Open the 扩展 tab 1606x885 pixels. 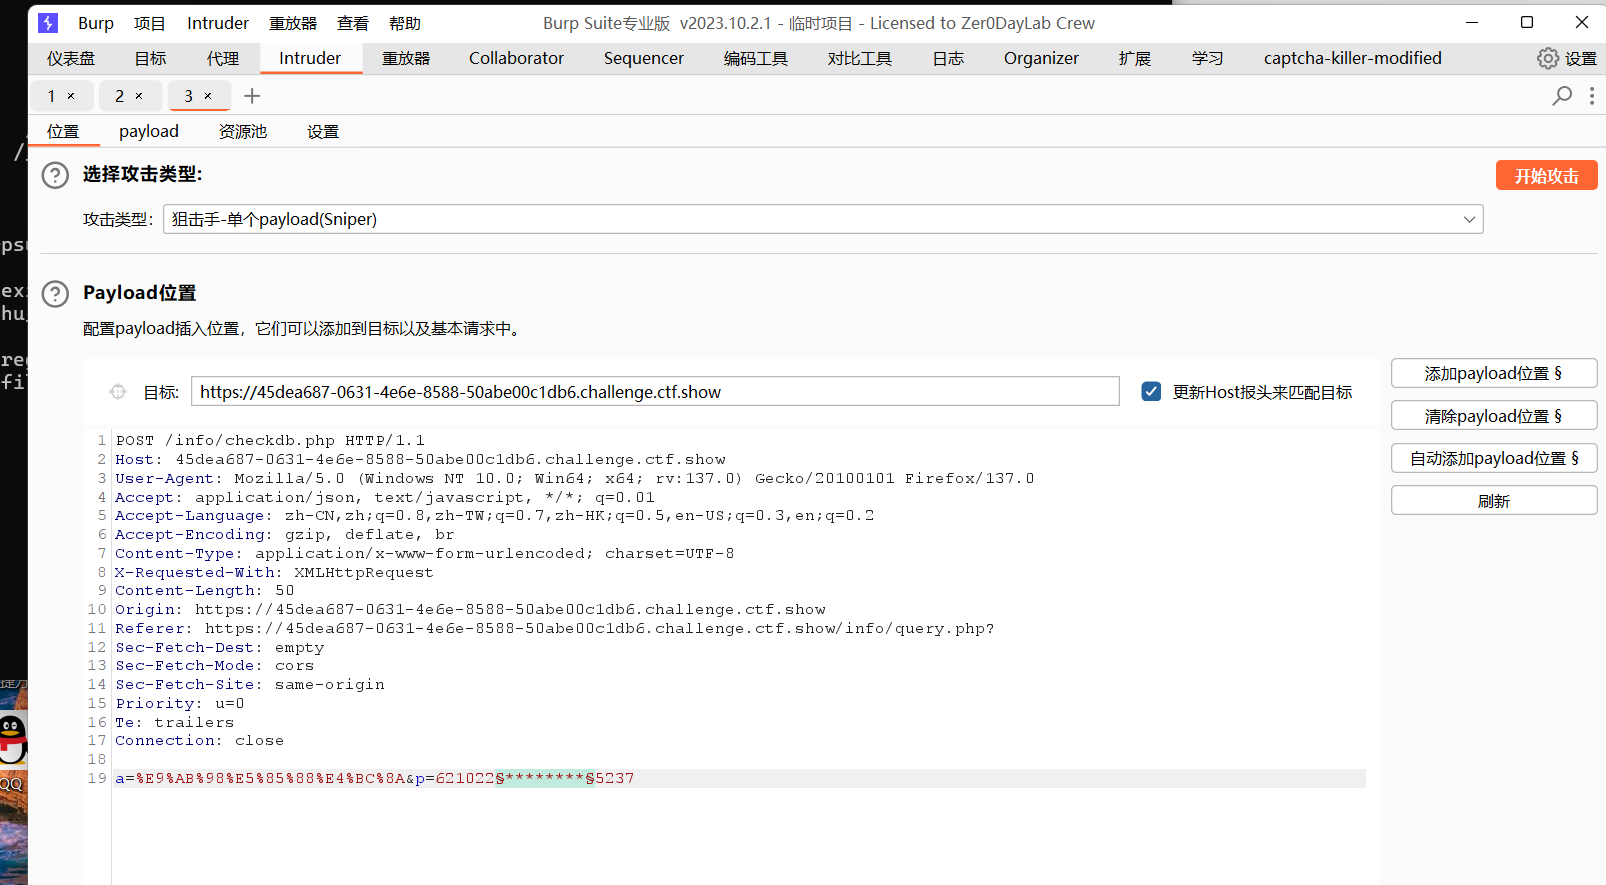(1135, 58)
